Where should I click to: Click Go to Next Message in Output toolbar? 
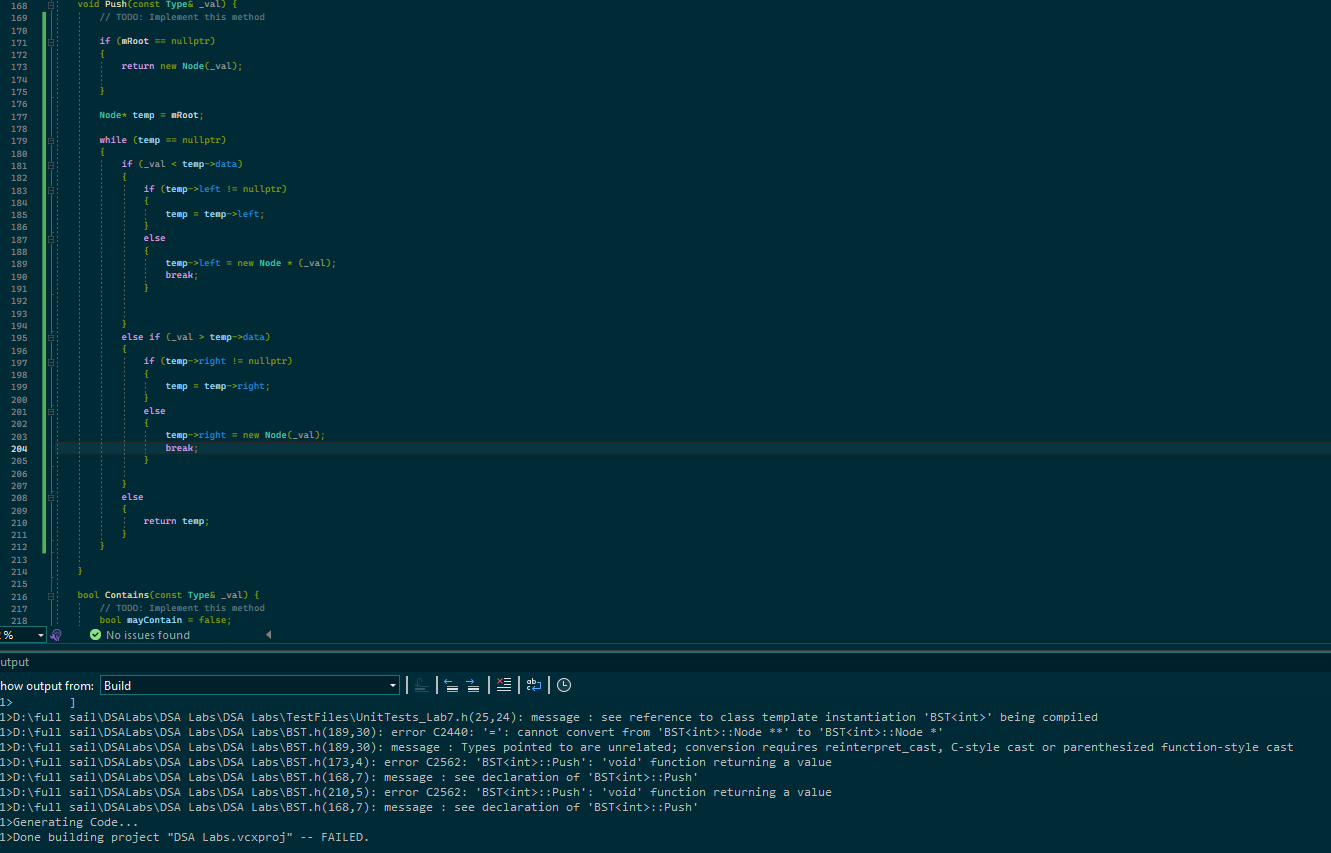click(x=472, y=685)
